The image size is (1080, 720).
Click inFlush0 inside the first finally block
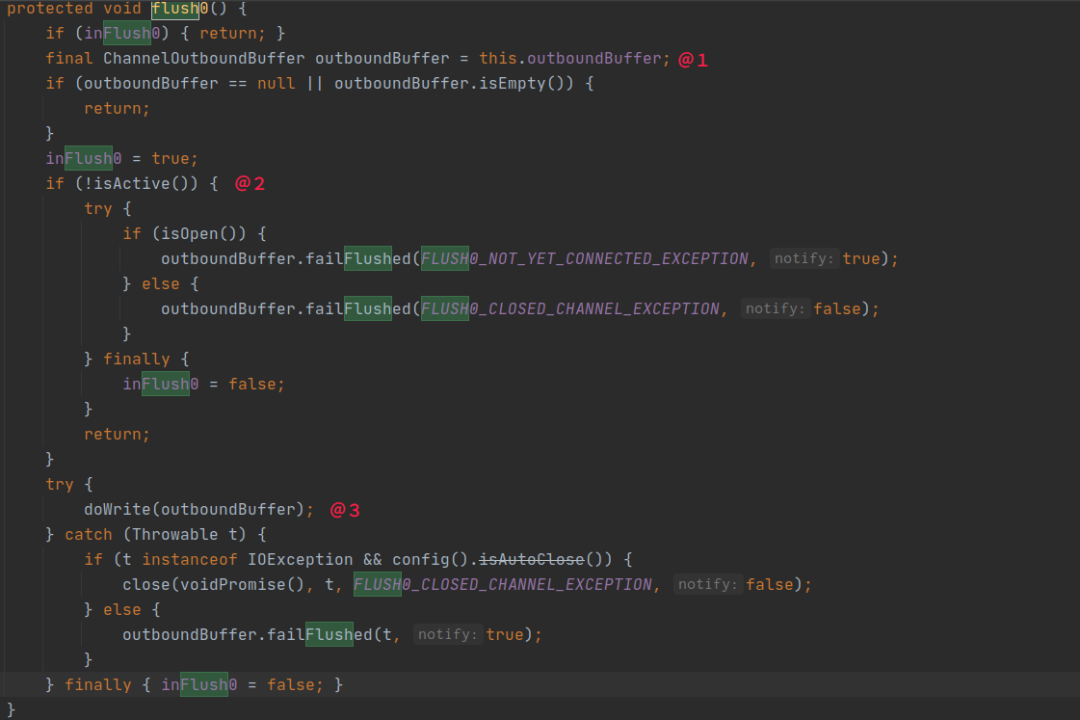pyautogui.click(x=160, y=384)
